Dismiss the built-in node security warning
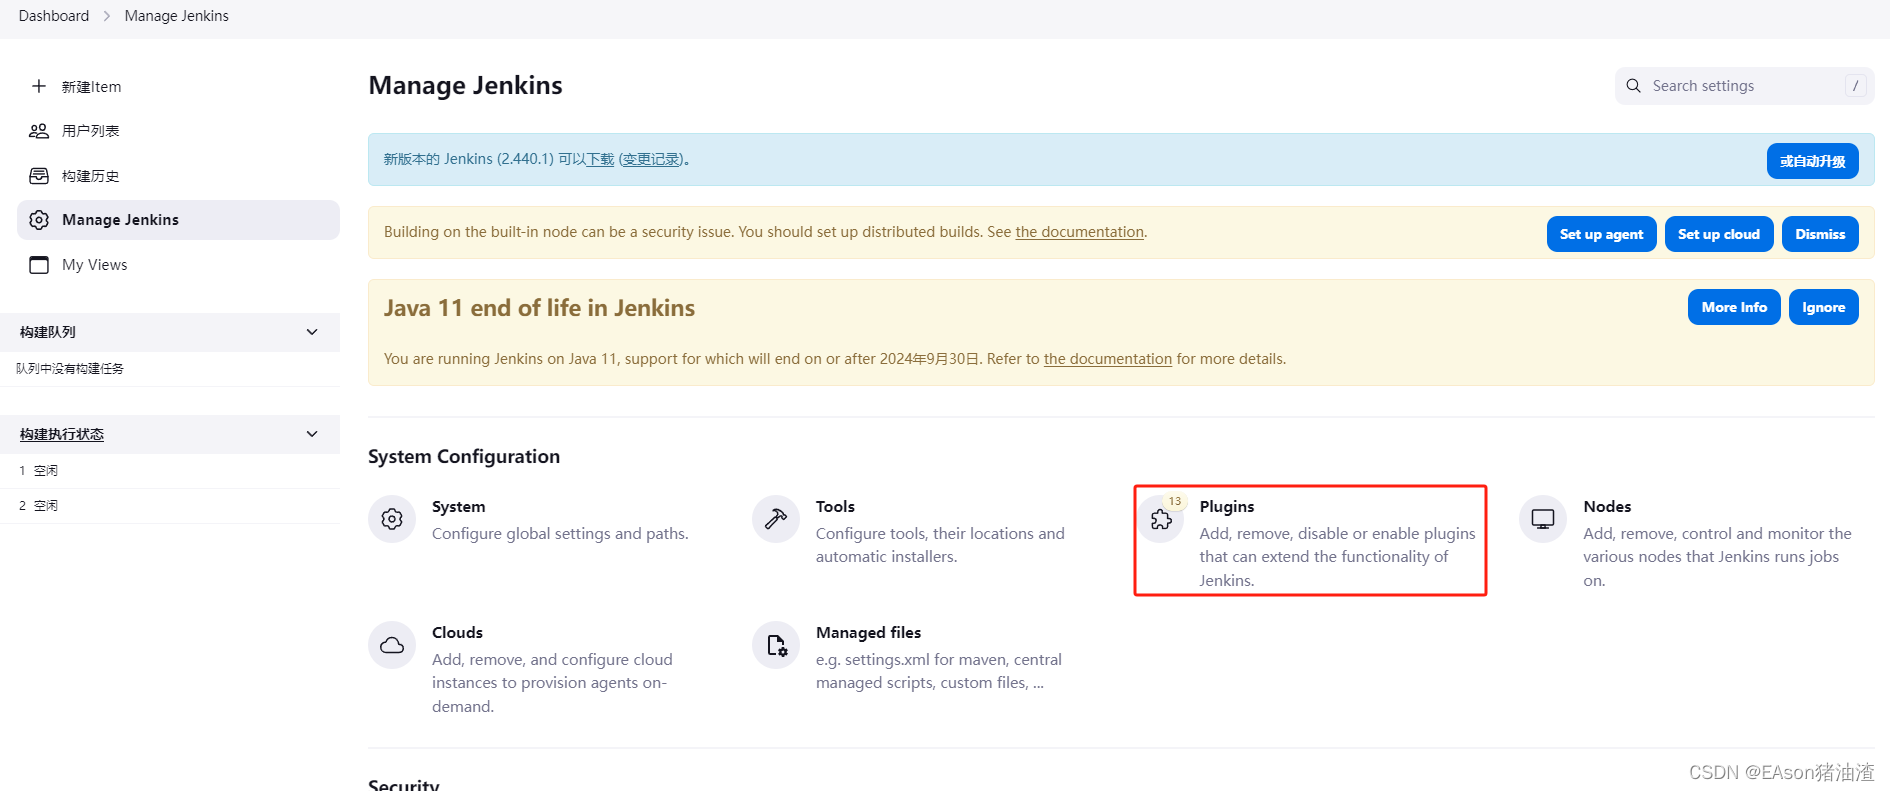The width and height of the screenshot is (1890, 791). (1820, 234)
